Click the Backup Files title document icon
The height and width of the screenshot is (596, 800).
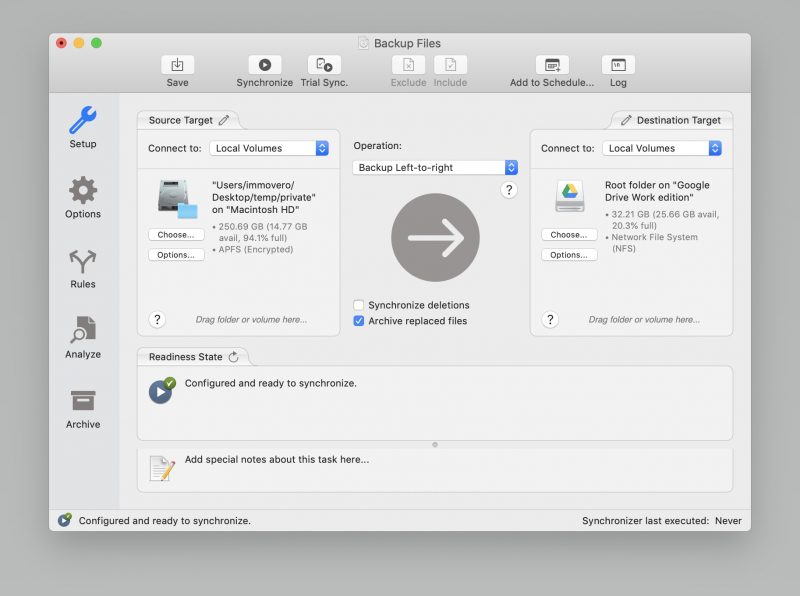click(x=363, y=43)
